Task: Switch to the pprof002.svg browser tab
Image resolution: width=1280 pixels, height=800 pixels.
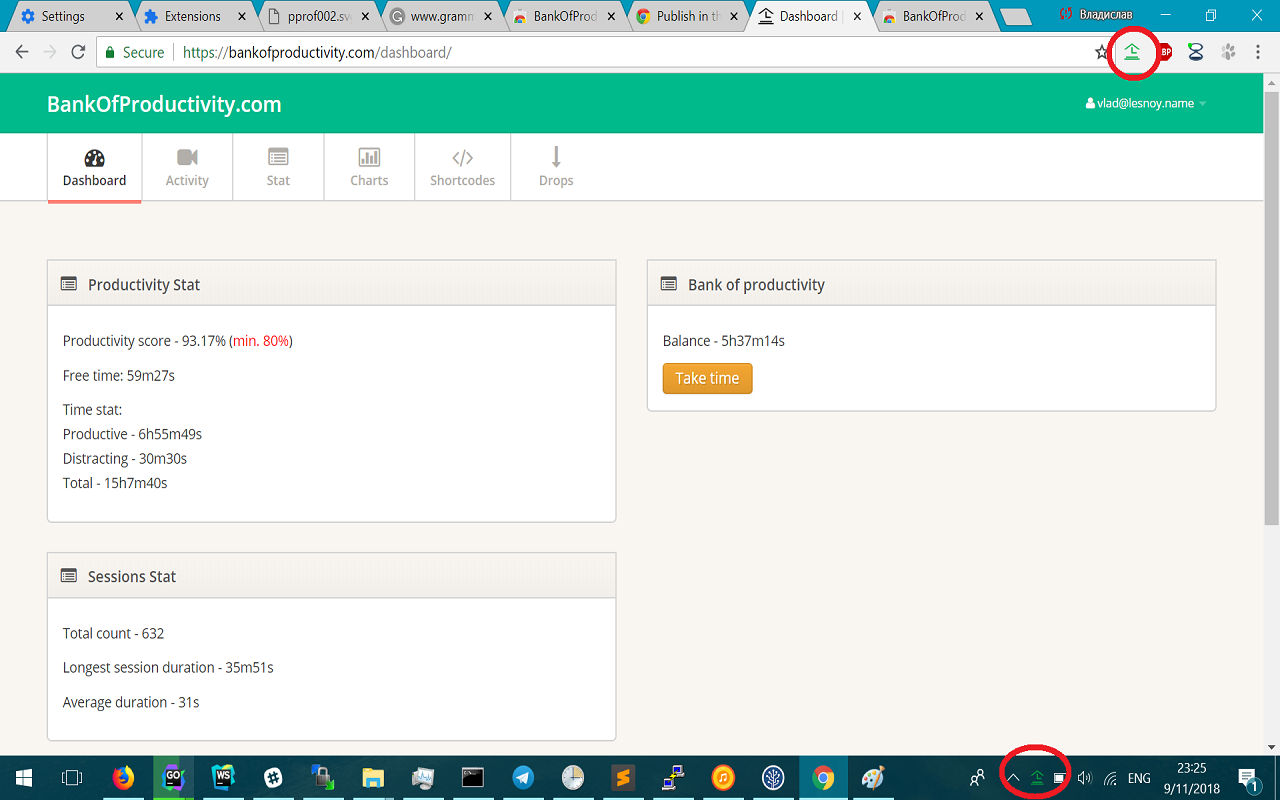Action: [x=318, y=16]
